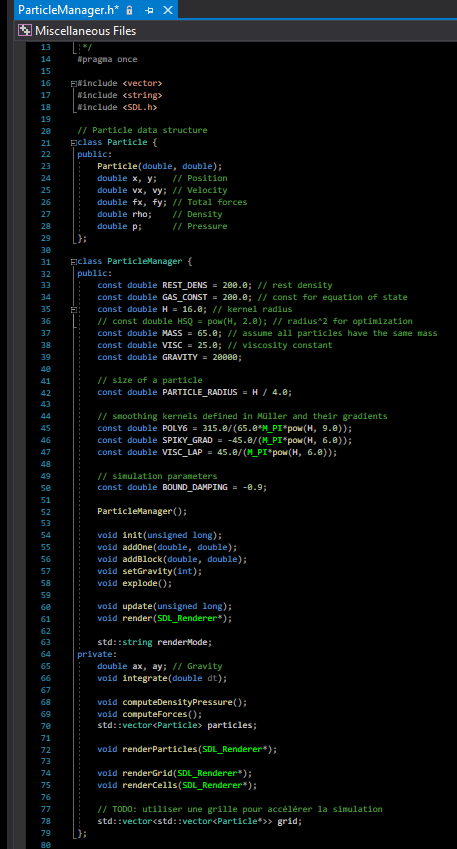Click on 'PARTICLE_RADIUS' constant name
The width and height of the screenshot is (457, 849).
click(x=200, y=393)
